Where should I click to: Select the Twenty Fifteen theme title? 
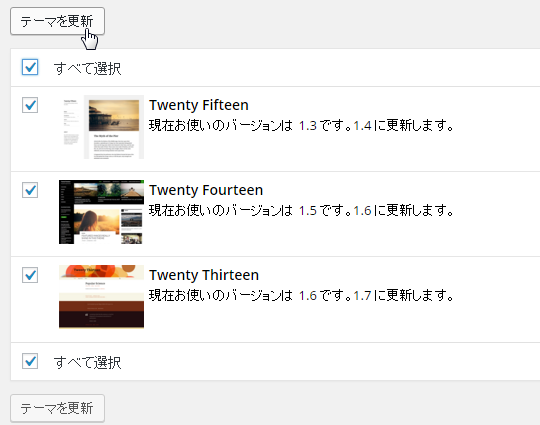(x=199, y=105)
